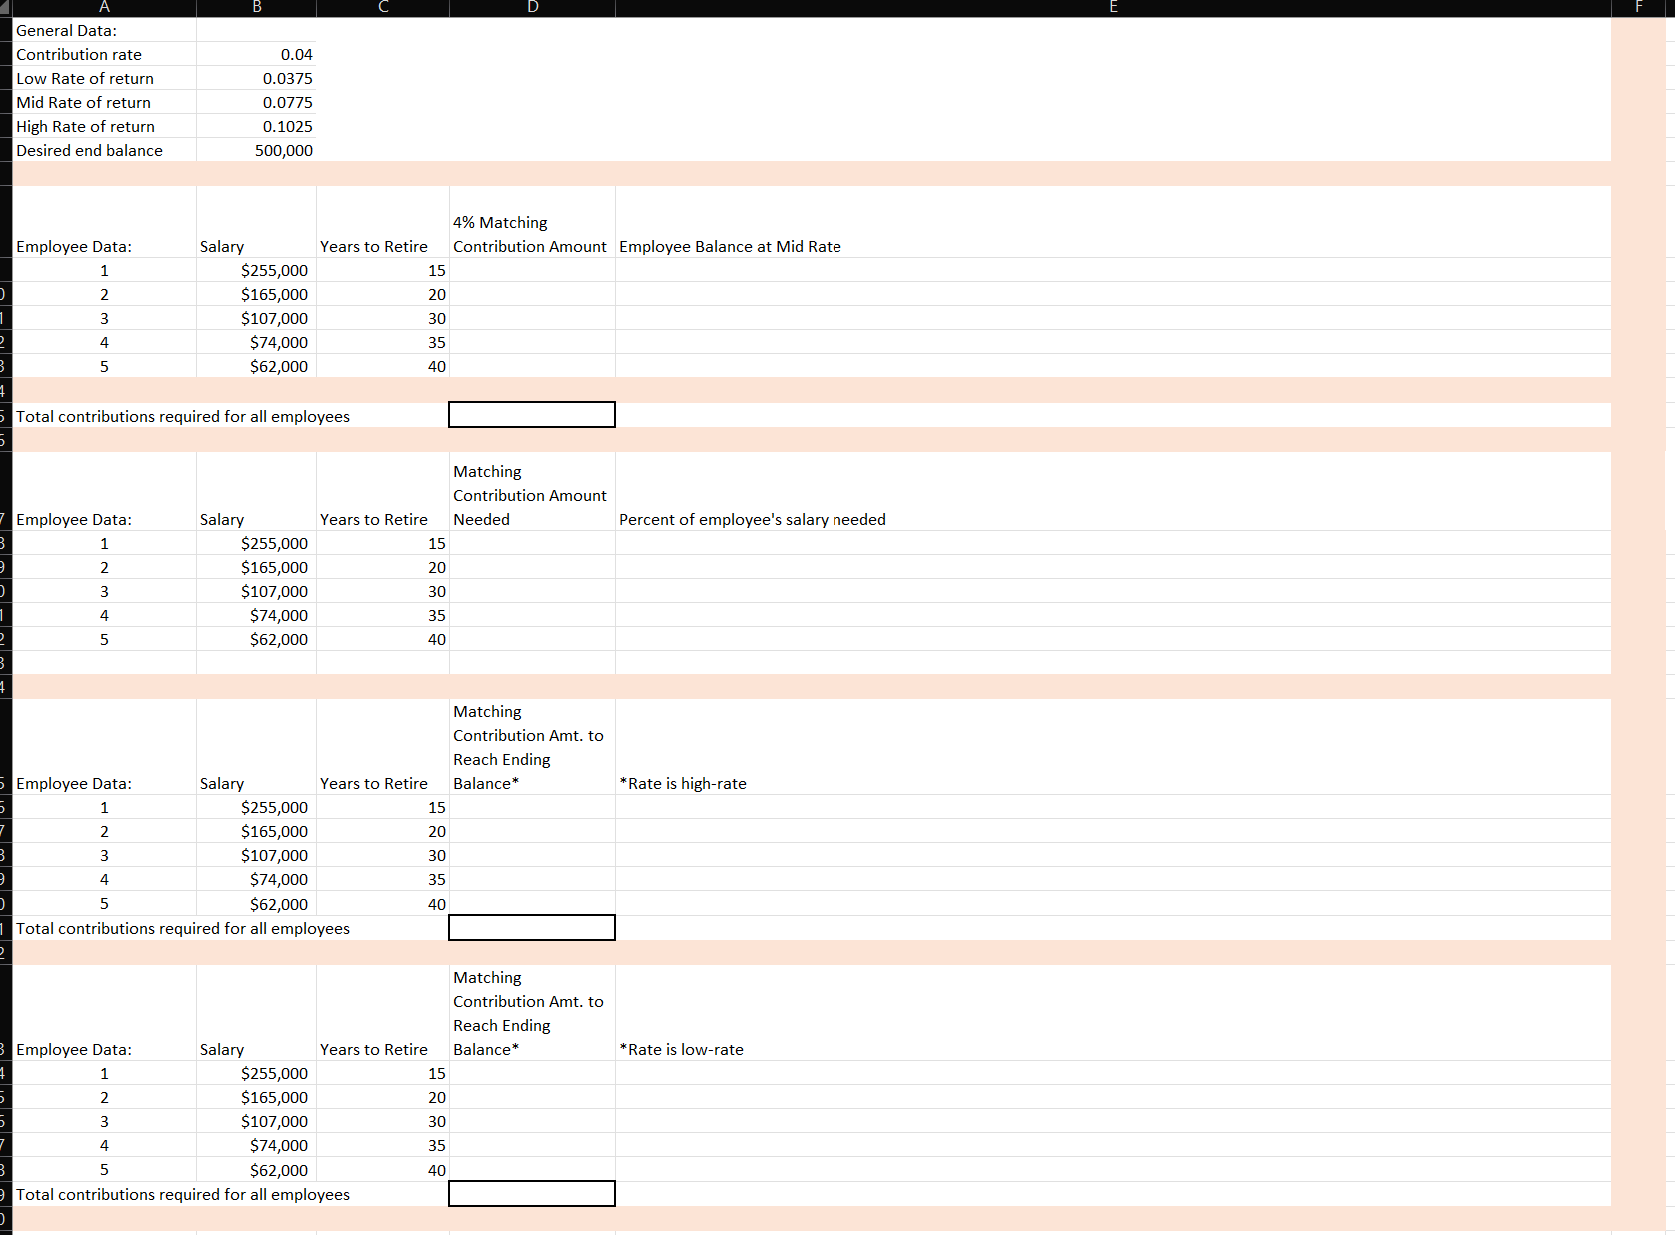
Task: Click column header E
Action: [1113, 8]
